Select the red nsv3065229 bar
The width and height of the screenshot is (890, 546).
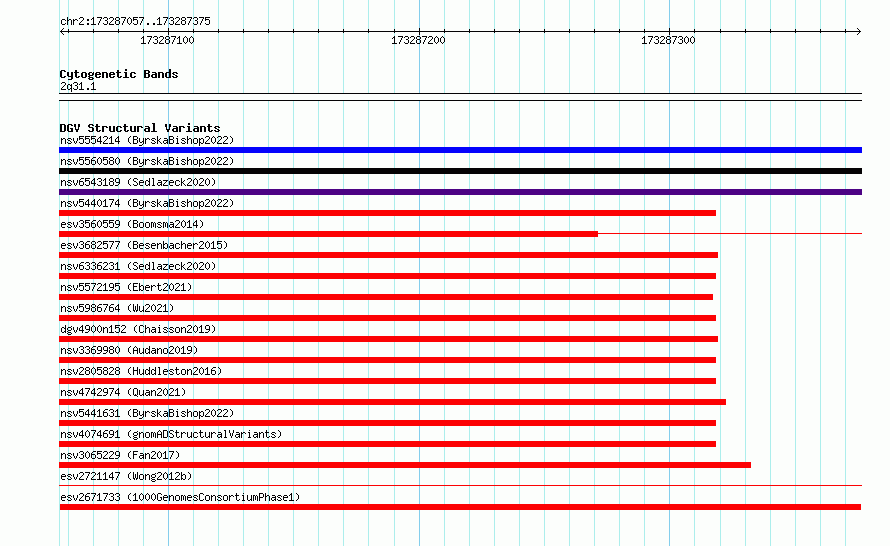pos(405,465)
